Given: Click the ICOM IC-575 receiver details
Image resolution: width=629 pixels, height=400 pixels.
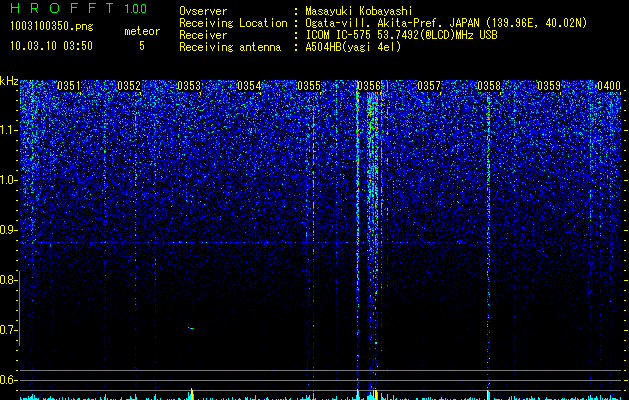Looking at the screenshot, I should click(x=401, y=35).
